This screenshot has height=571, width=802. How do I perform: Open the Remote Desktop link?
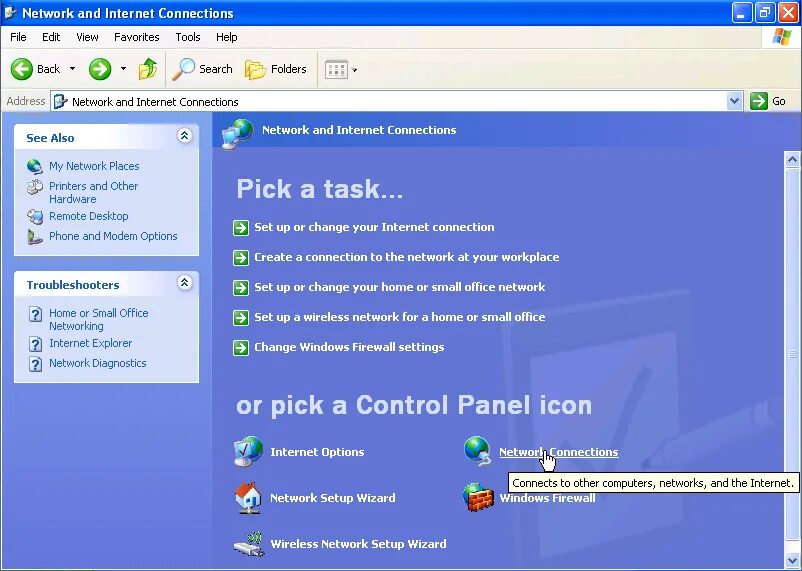click(x=88, y=216)
